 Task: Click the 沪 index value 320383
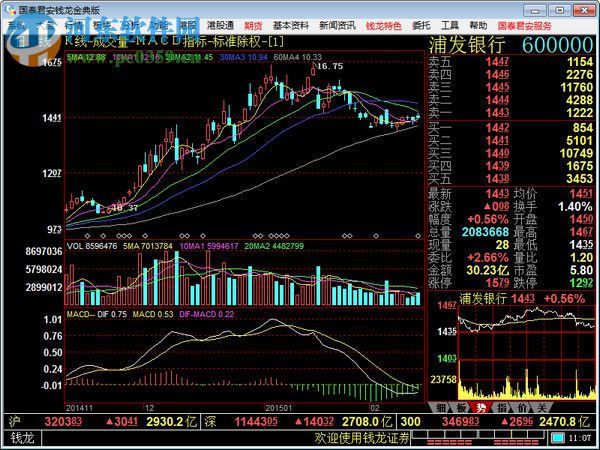click(63, 422)
